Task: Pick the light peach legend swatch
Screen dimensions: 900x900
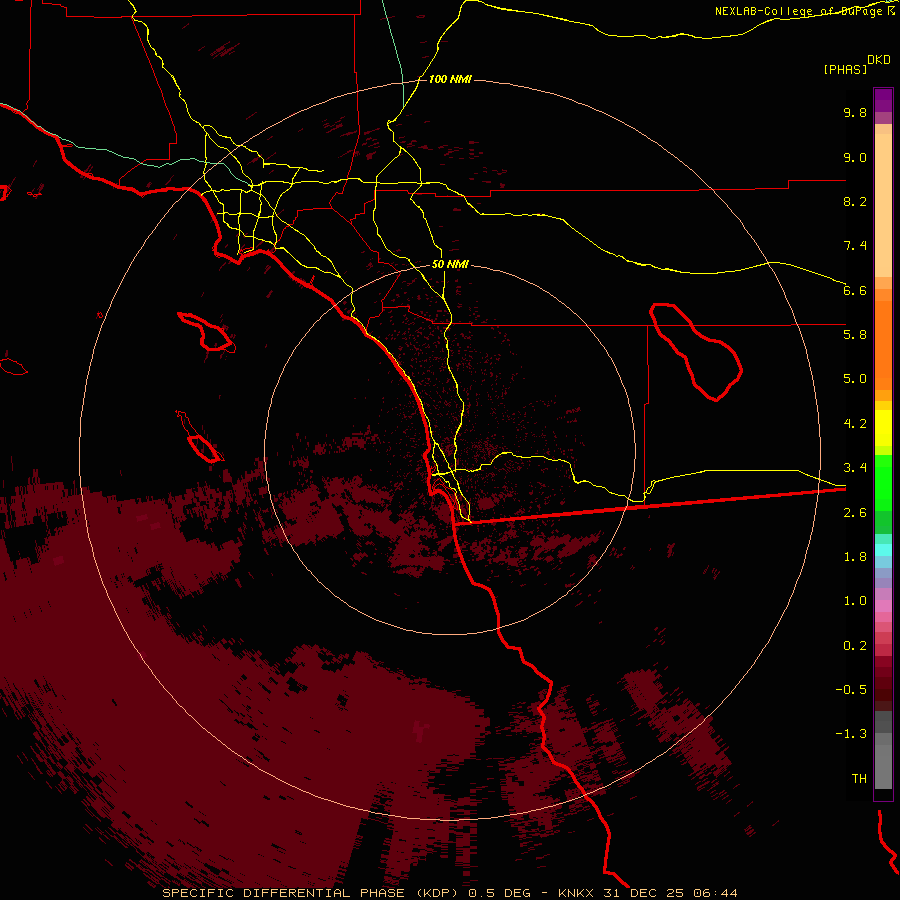Action: tap(883, 207)
